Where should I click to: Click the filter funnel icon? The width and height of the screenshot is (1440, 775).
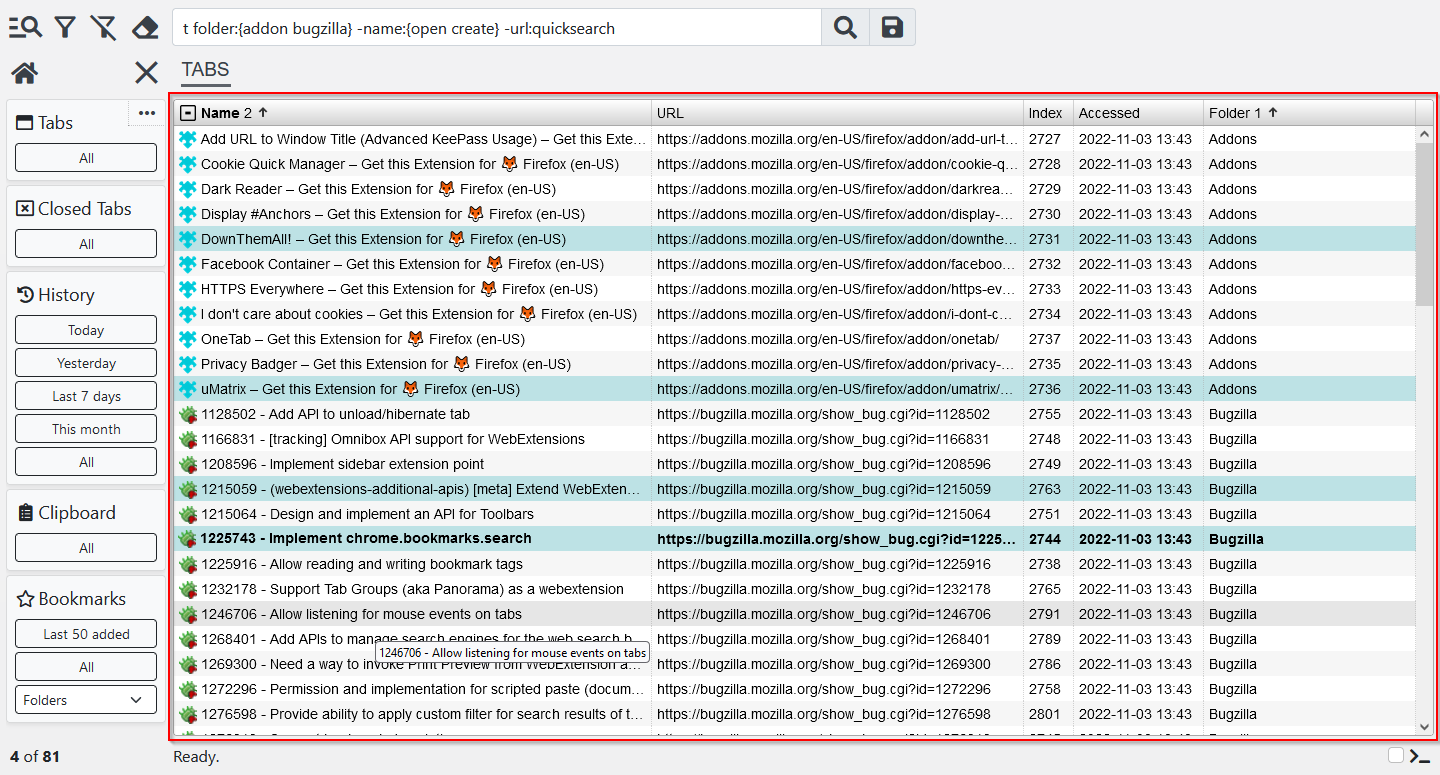(66, 27)
